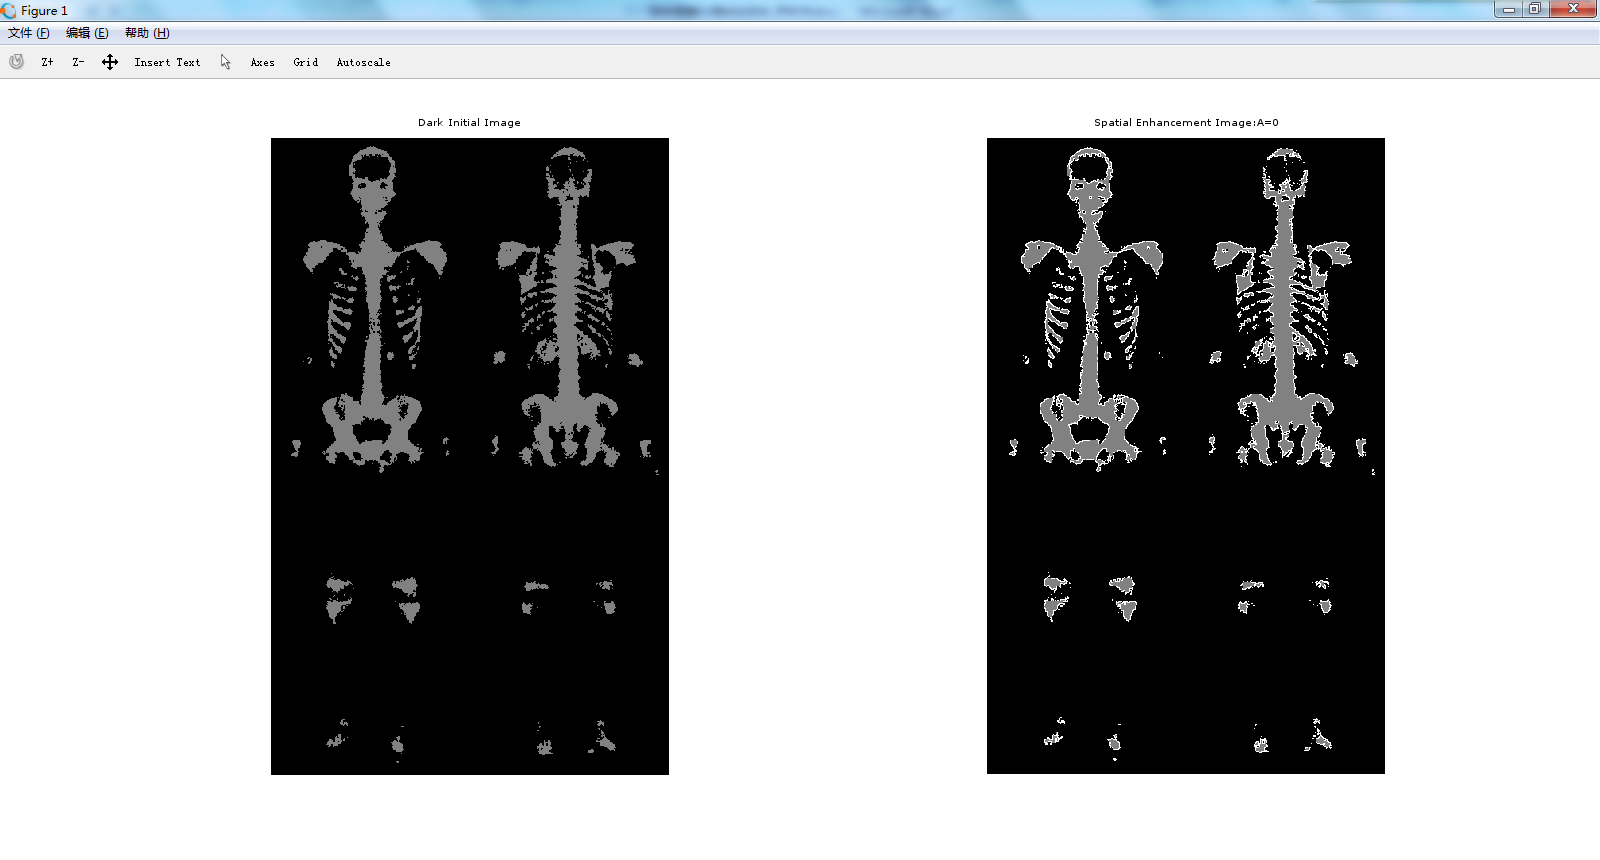Maximize the Figure 1 window
This screenshot has height=860, width=1600.
[1535, 9]
